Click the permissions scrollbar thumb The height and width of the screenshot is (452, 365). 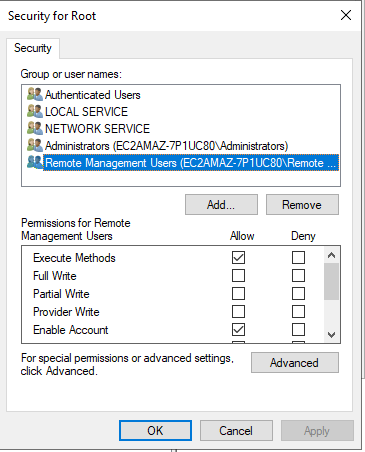(331, 282)
